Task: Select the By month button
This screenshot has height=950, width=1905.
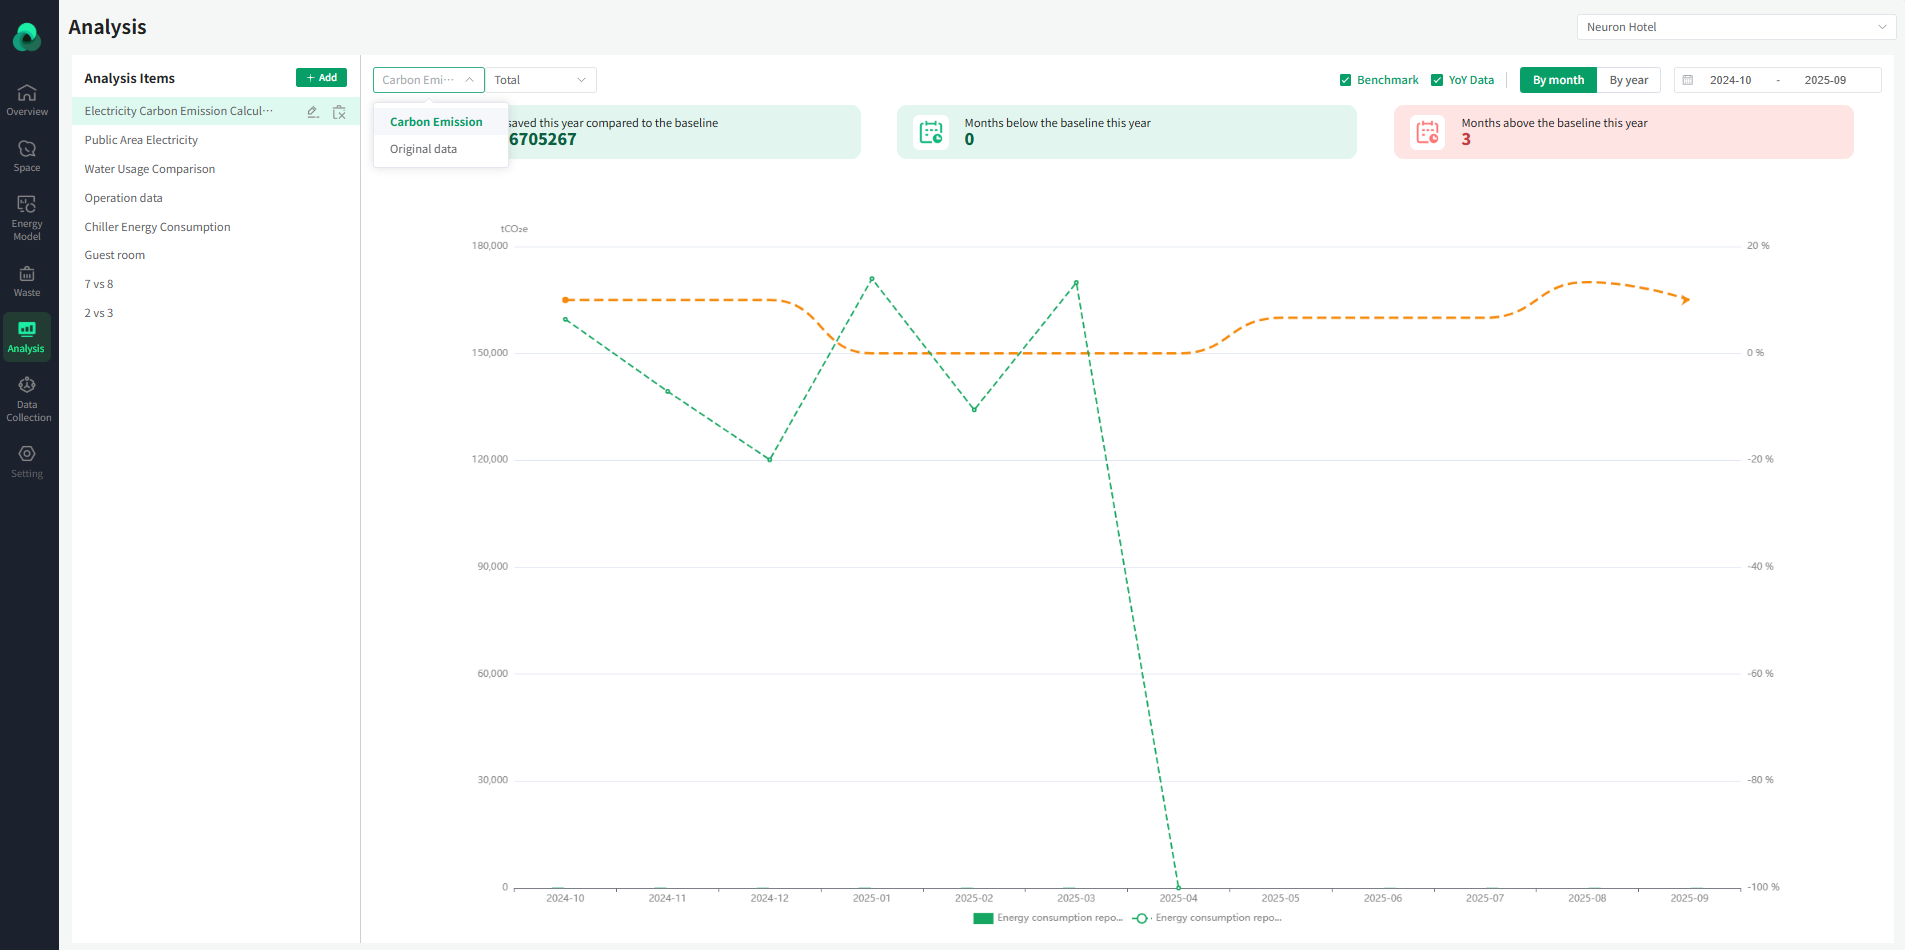Action: (x=1557, y=80)
